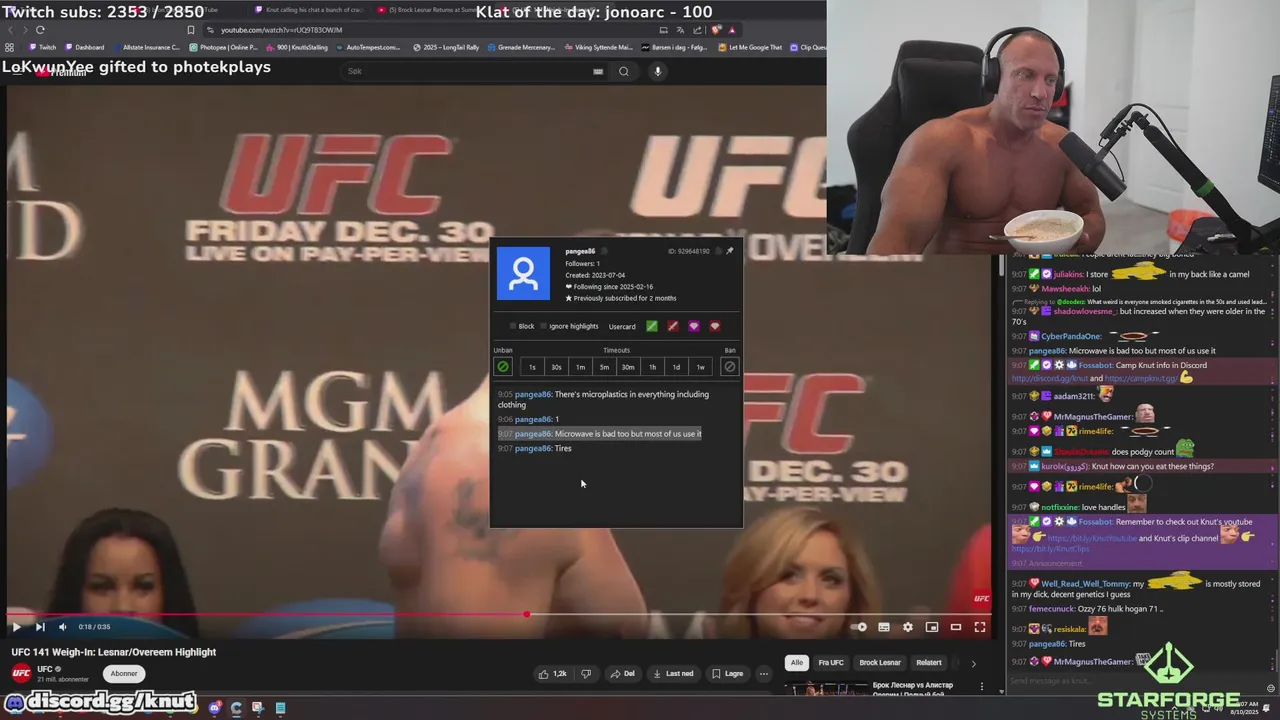1280x720 pixels.
Task: Unban pangea86 with green icon
Action: pos(503,367)
